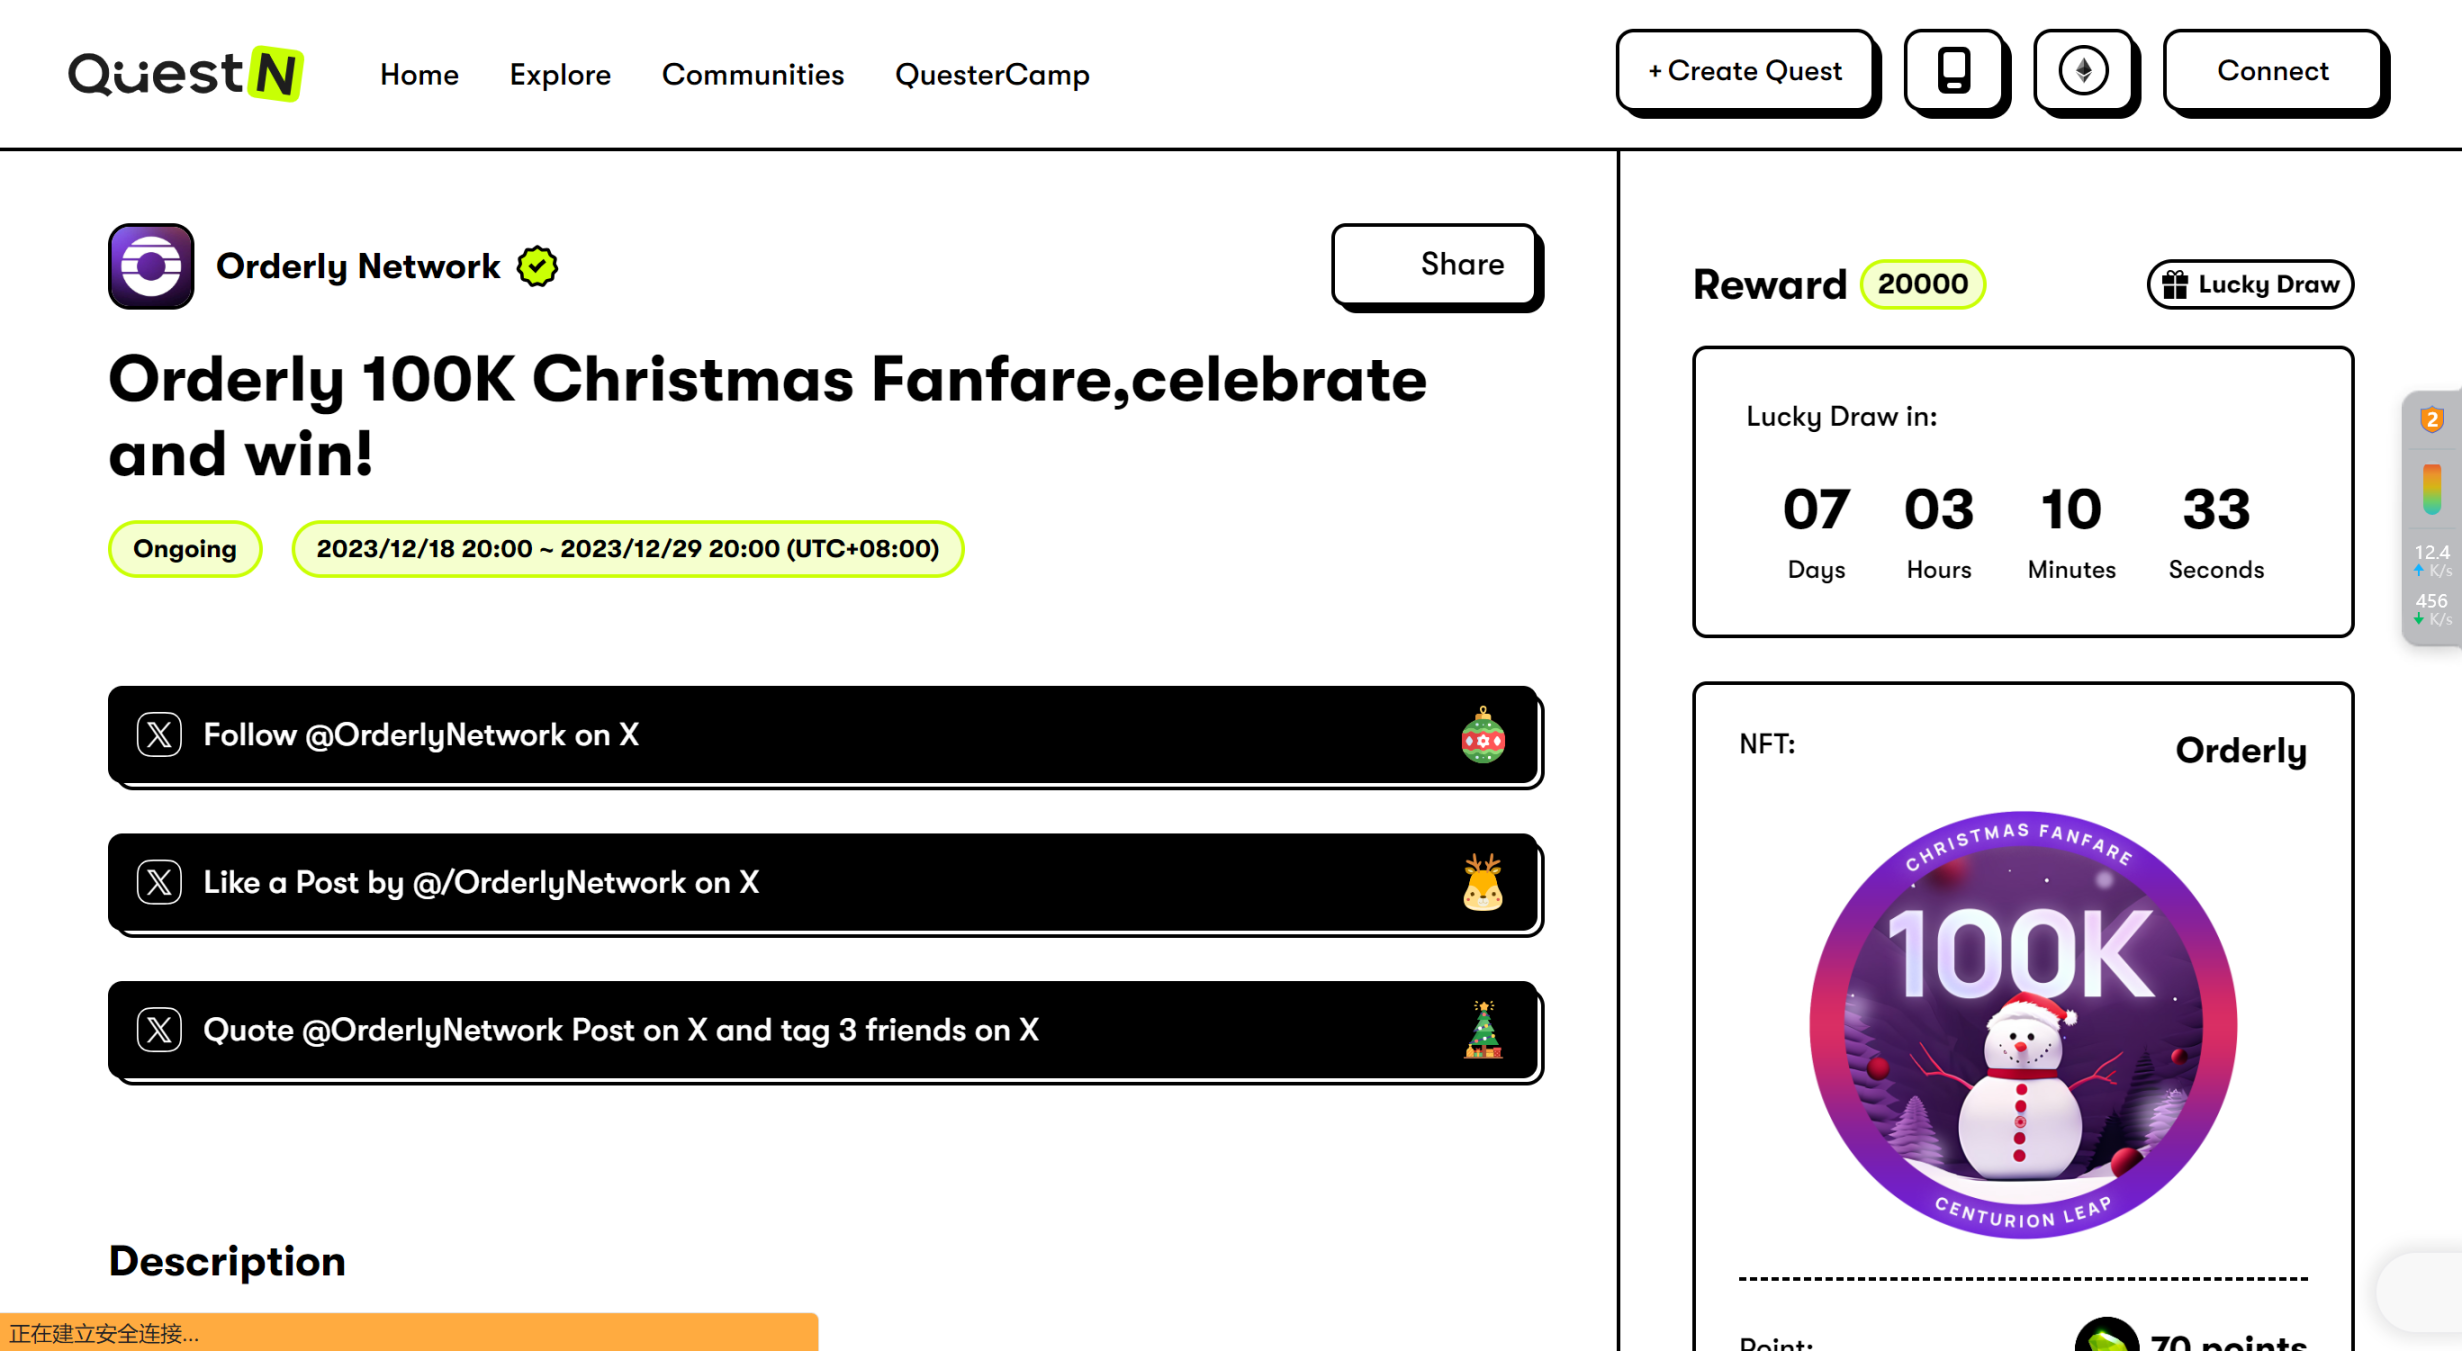Share this quest
This screenshot has height=1351, width=2462.
click(1435, 264)
